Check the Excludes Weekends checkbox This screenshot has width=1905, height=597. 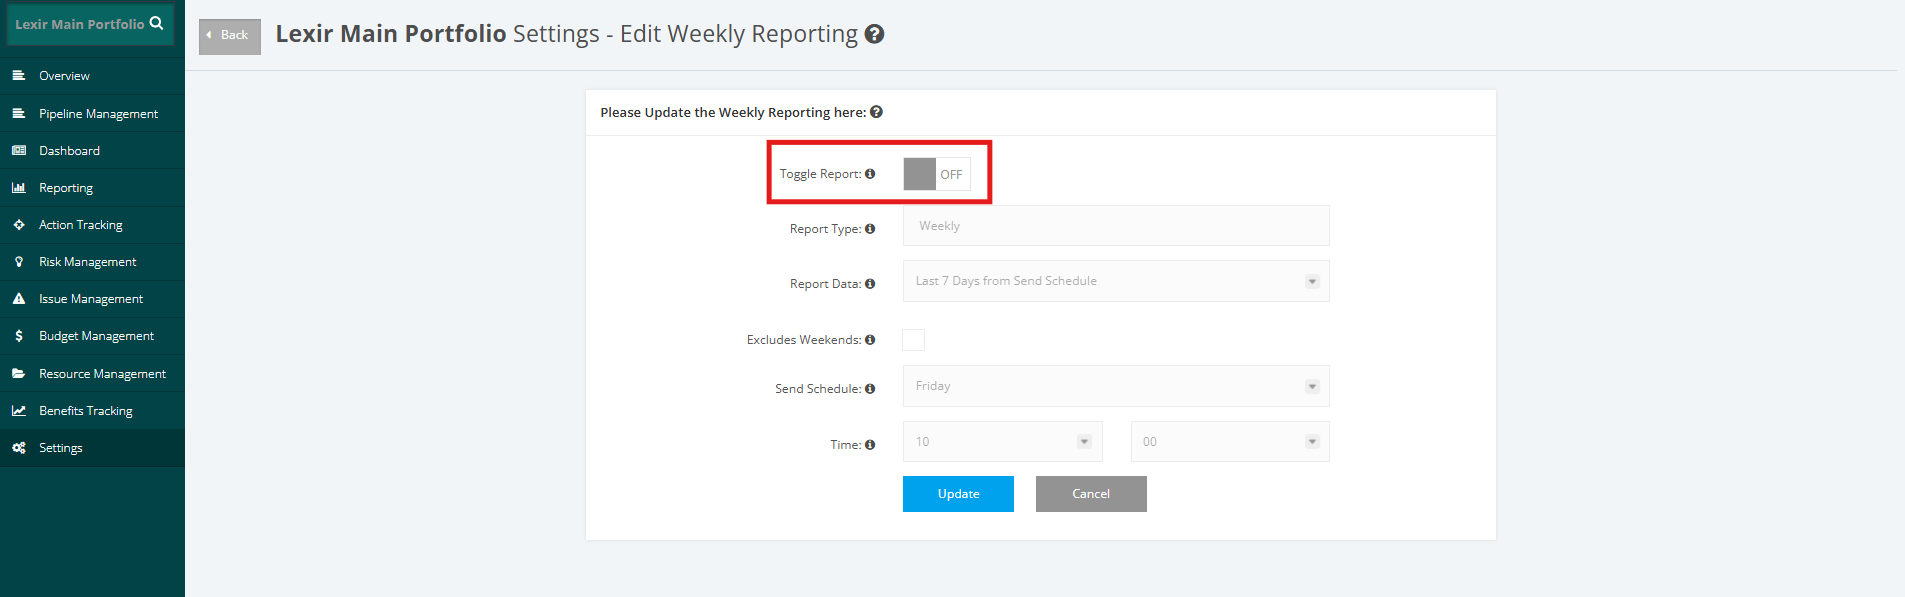pyautogui.click(x=913, y=340)
